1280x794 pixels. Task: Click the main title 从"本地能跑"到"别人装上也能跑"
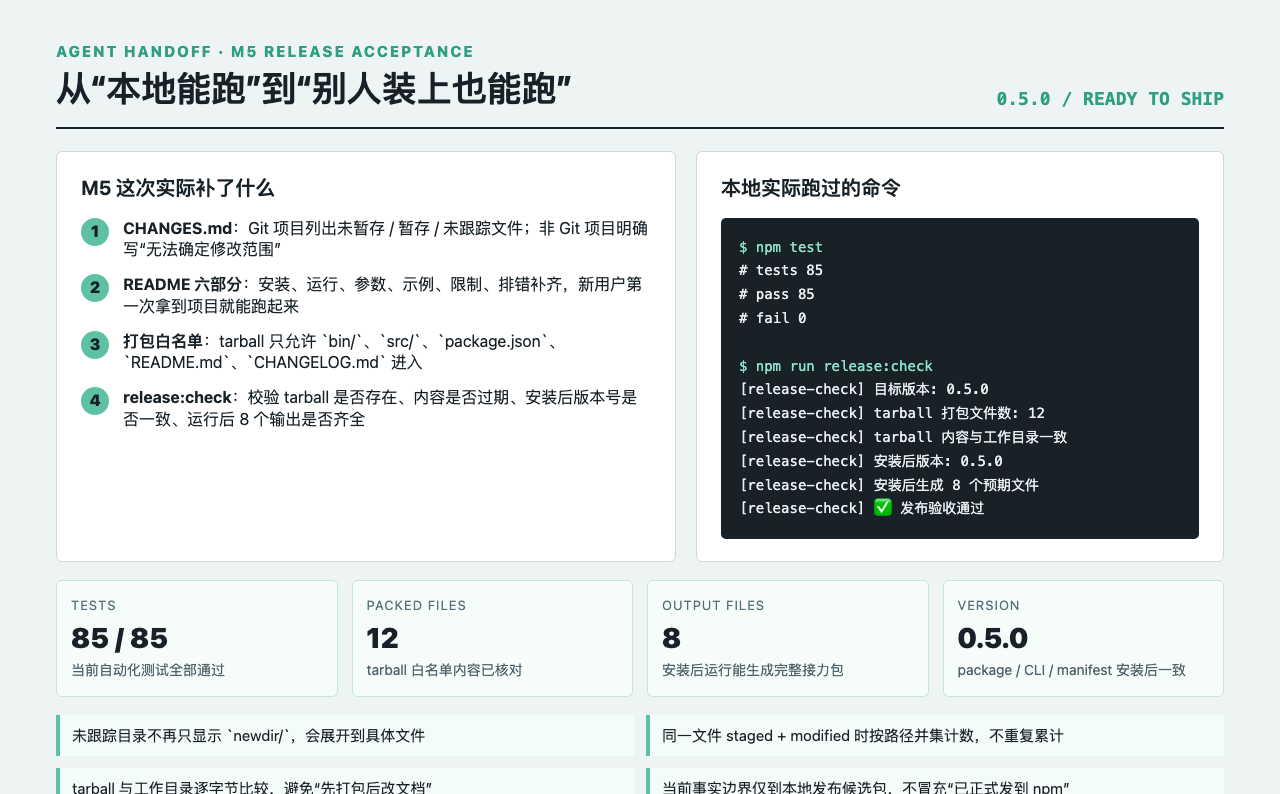(313, 90)
